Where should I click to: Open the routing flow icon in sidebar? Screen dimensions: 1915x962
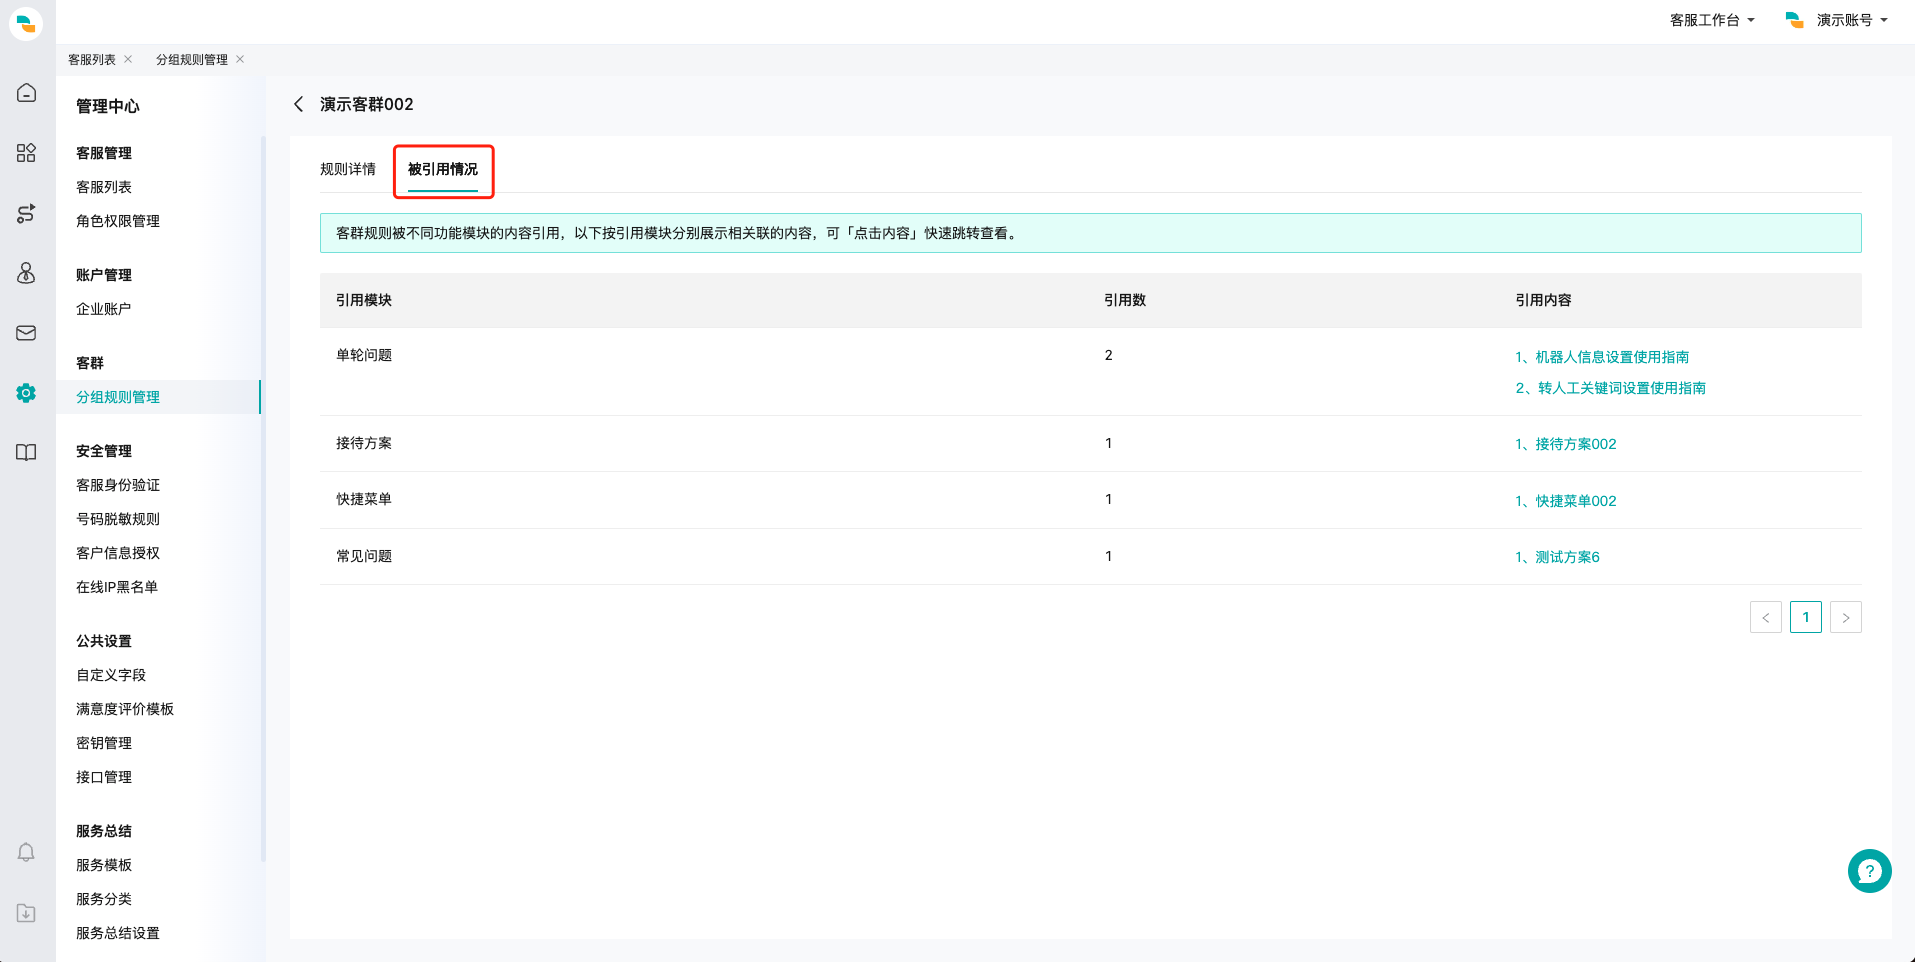[26, 213]
